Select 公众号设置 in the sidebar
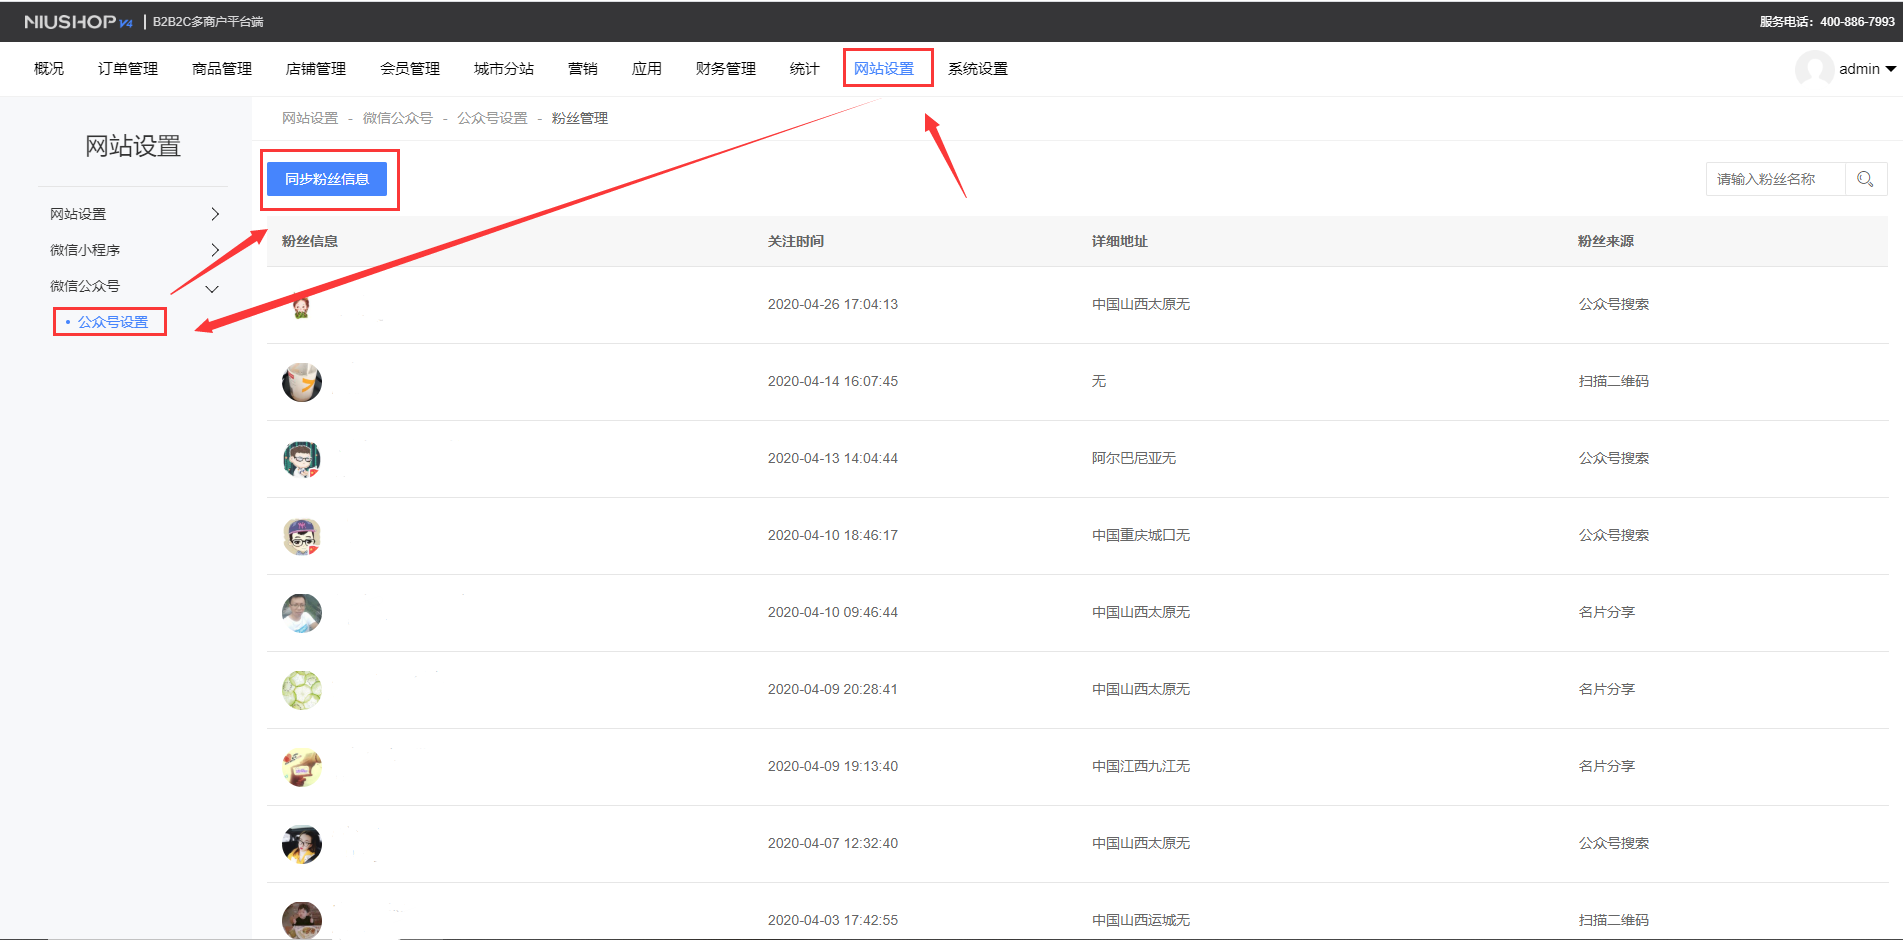Viewport: 1903px width, 940px height. [113, 322]
